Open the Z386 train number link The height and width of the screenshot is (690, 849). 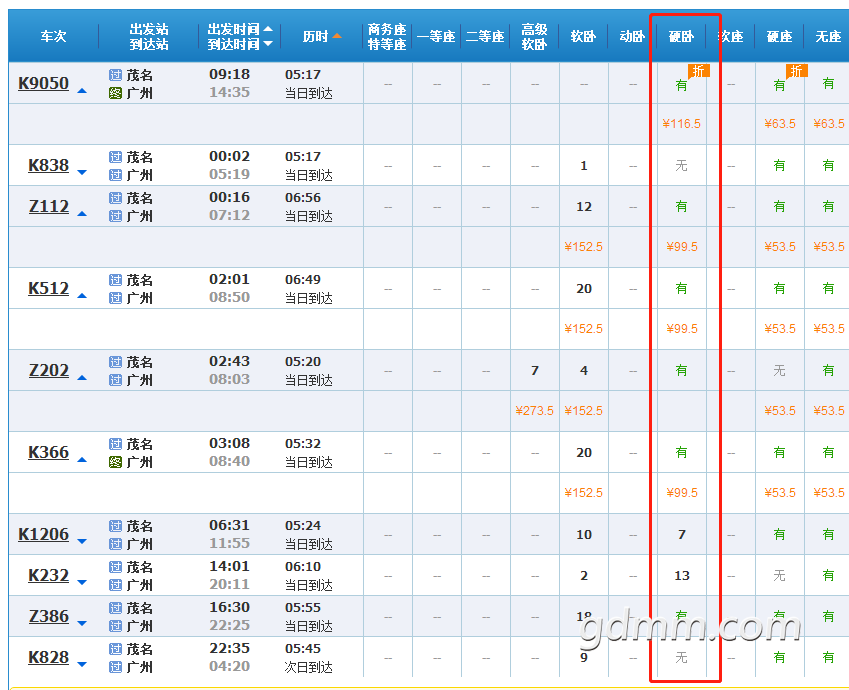(49, 616)
